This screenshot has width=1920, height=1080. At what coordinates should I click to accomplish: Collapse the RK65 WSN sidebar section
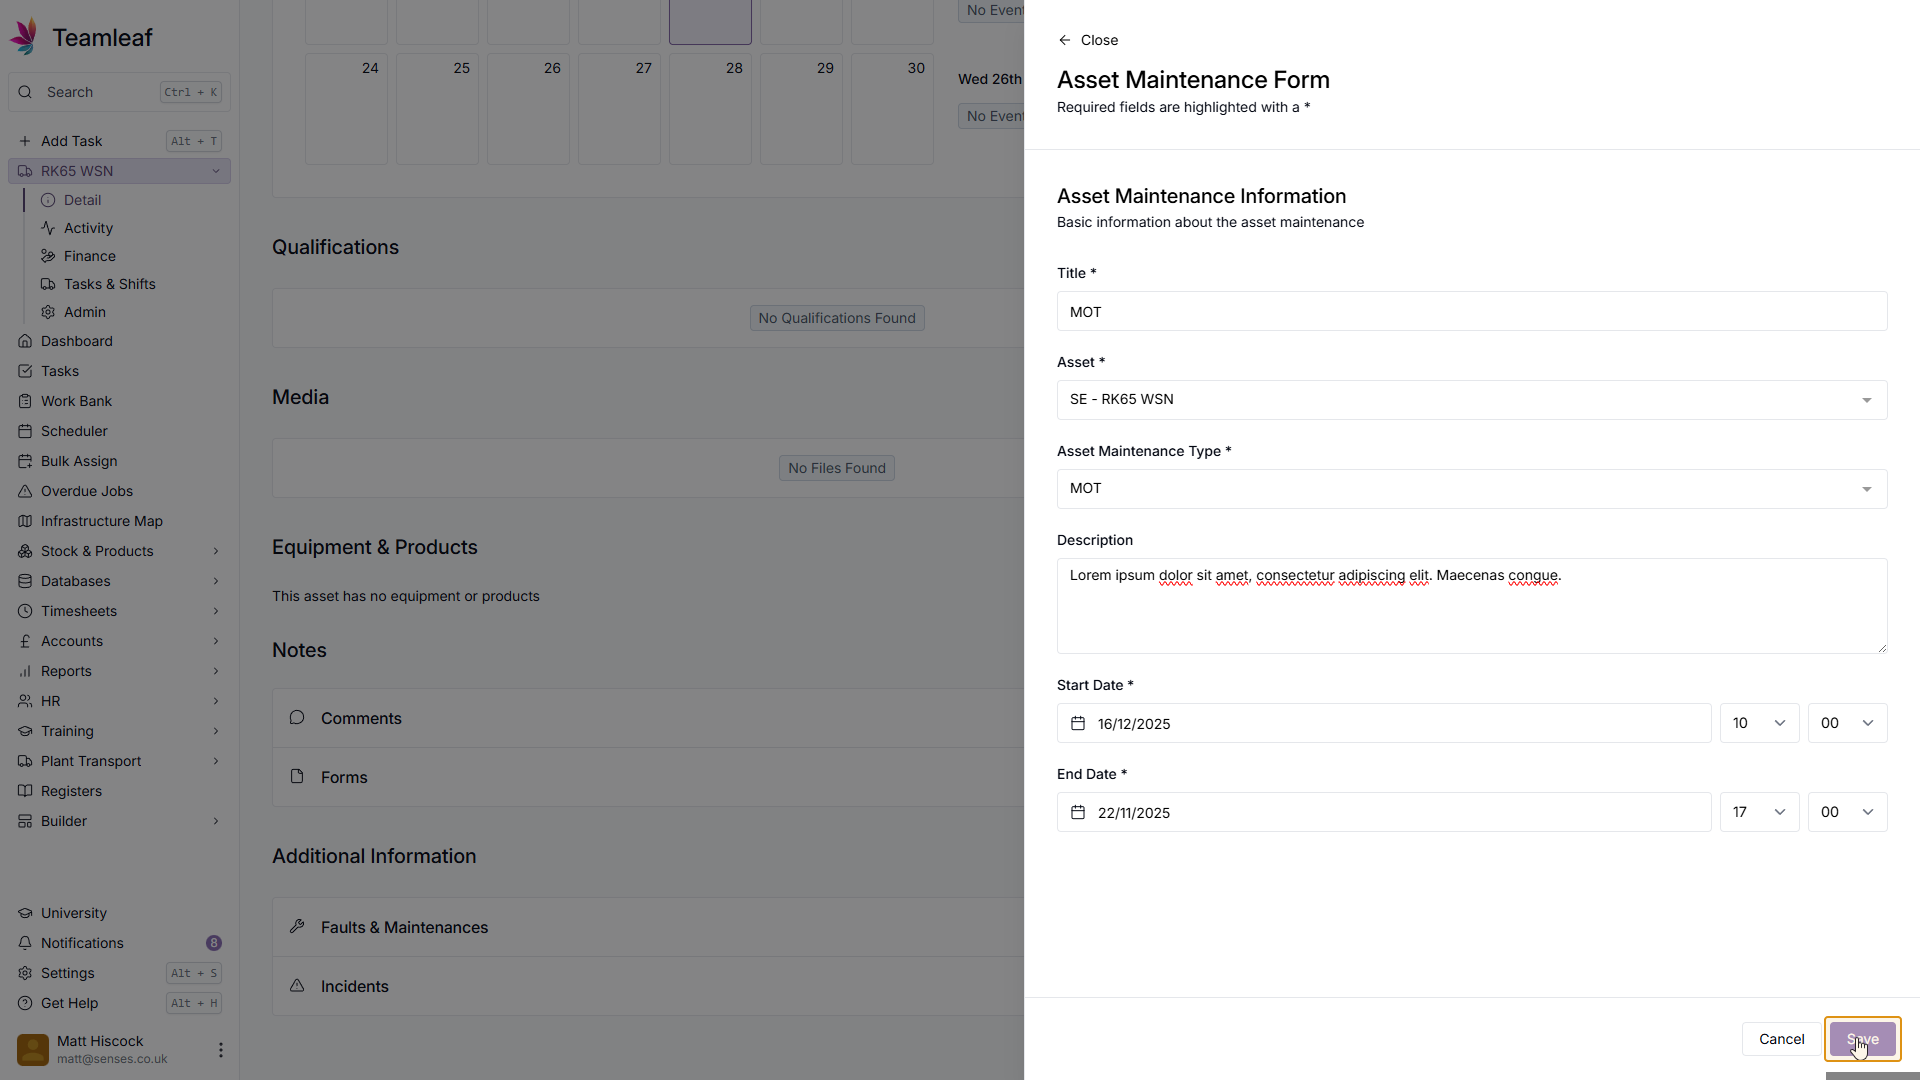tap(215, 171)
